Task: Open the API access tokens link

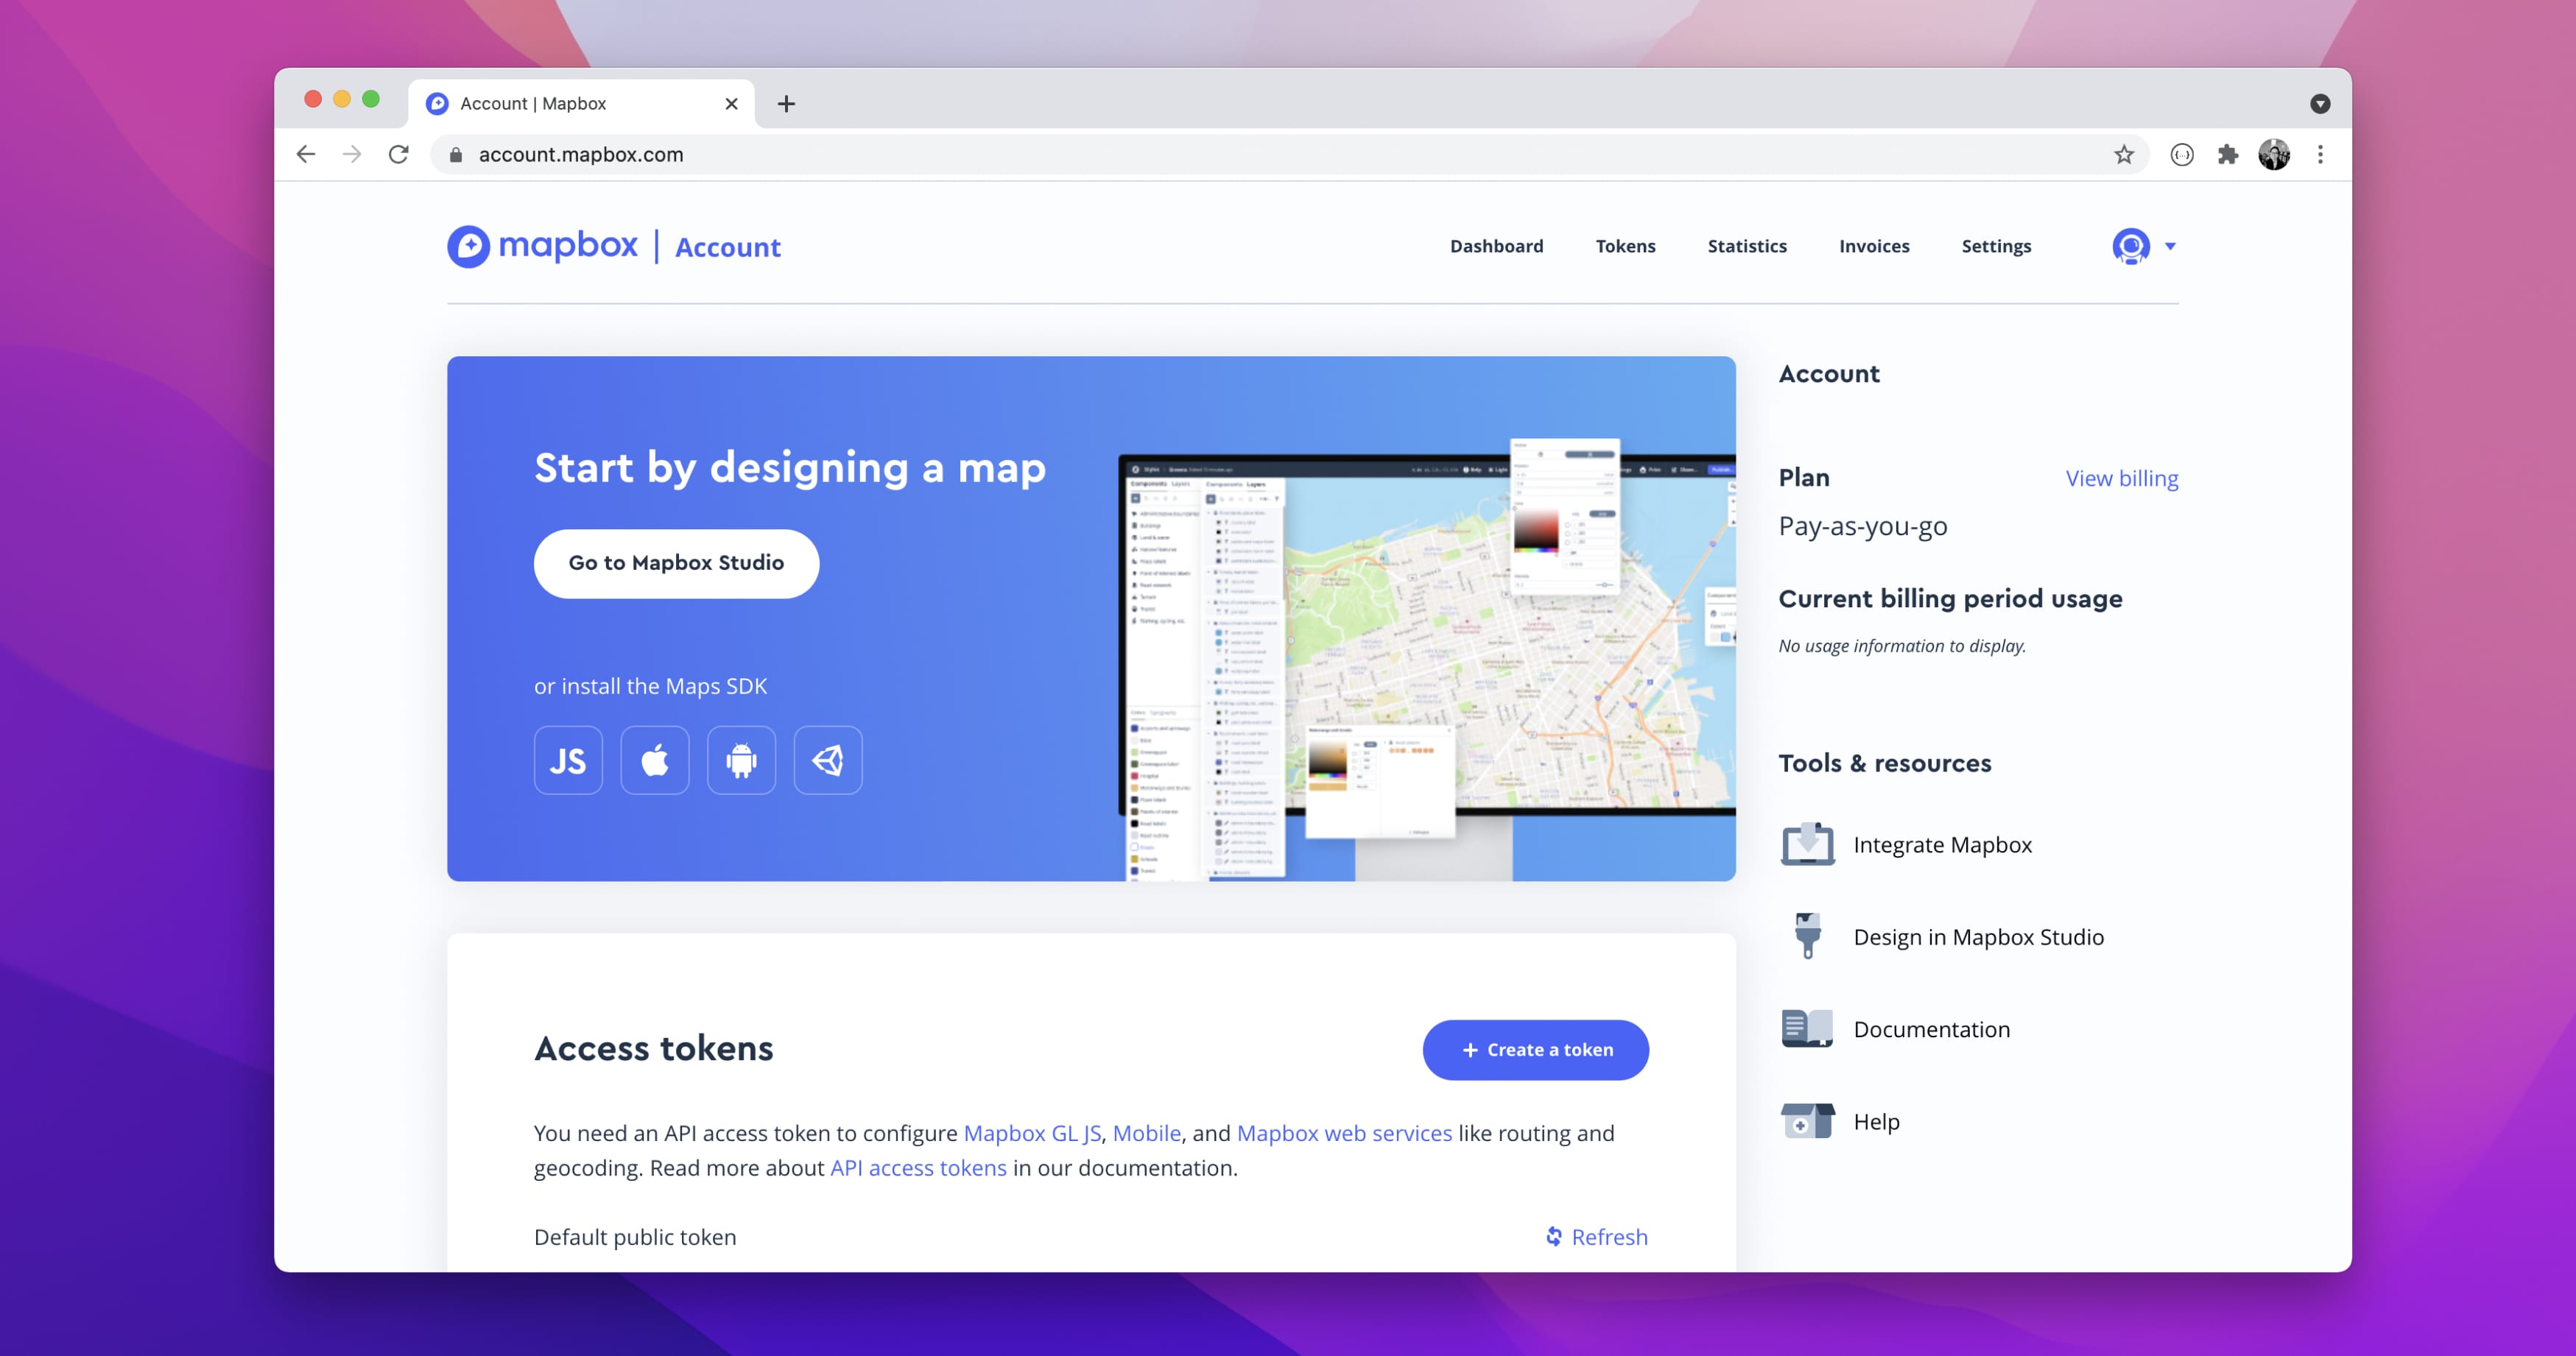Action: coord(918,1168)
